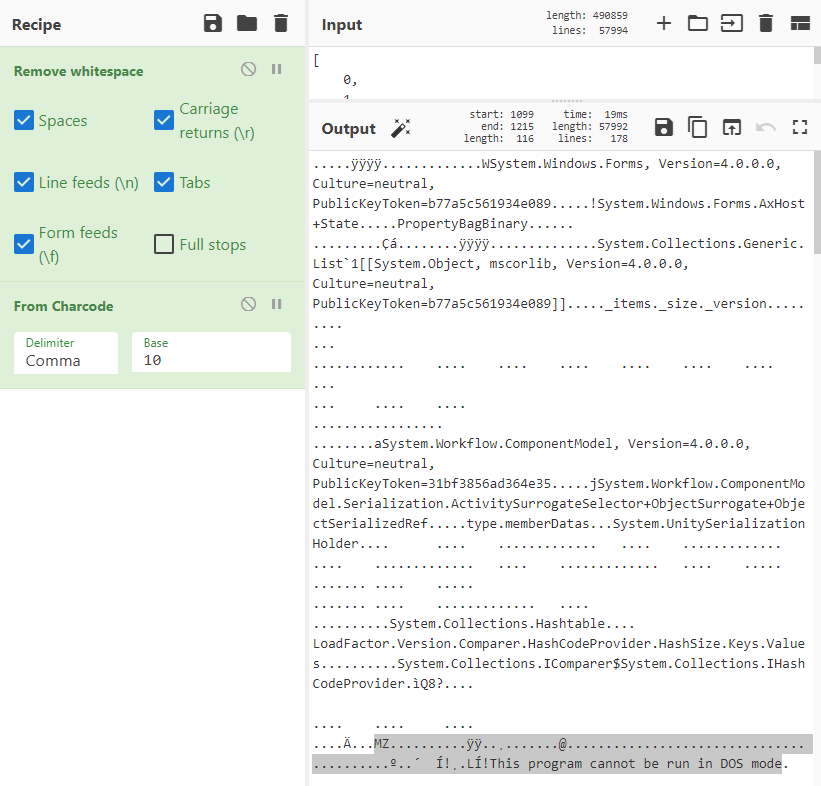The height and width of the screenshot is (786, 821).
Task: Load a saved recipe folder icon
Action: tap(247, 24)
